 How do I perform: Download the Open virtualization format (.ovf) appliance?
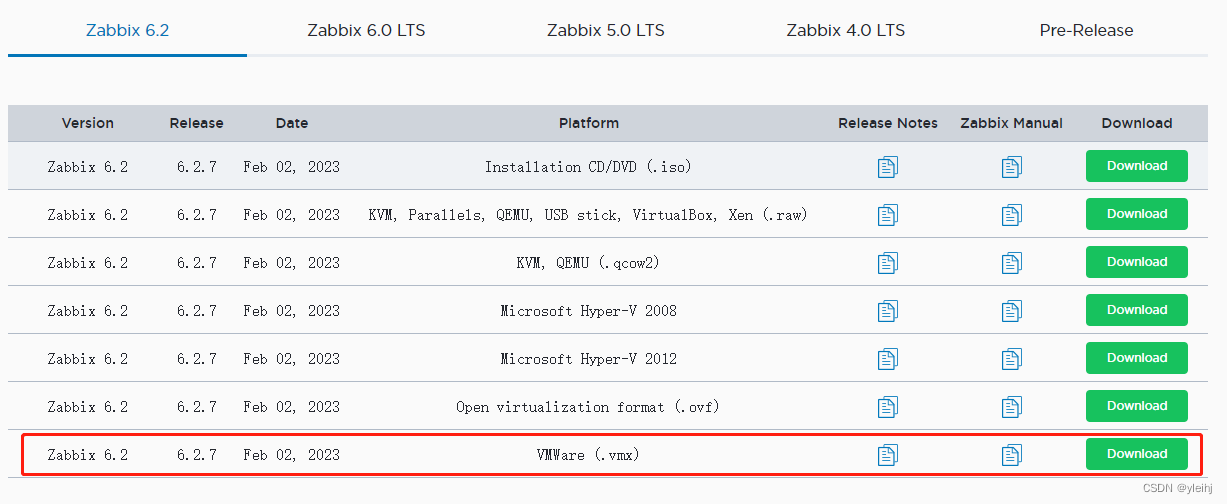(1136, 406)
